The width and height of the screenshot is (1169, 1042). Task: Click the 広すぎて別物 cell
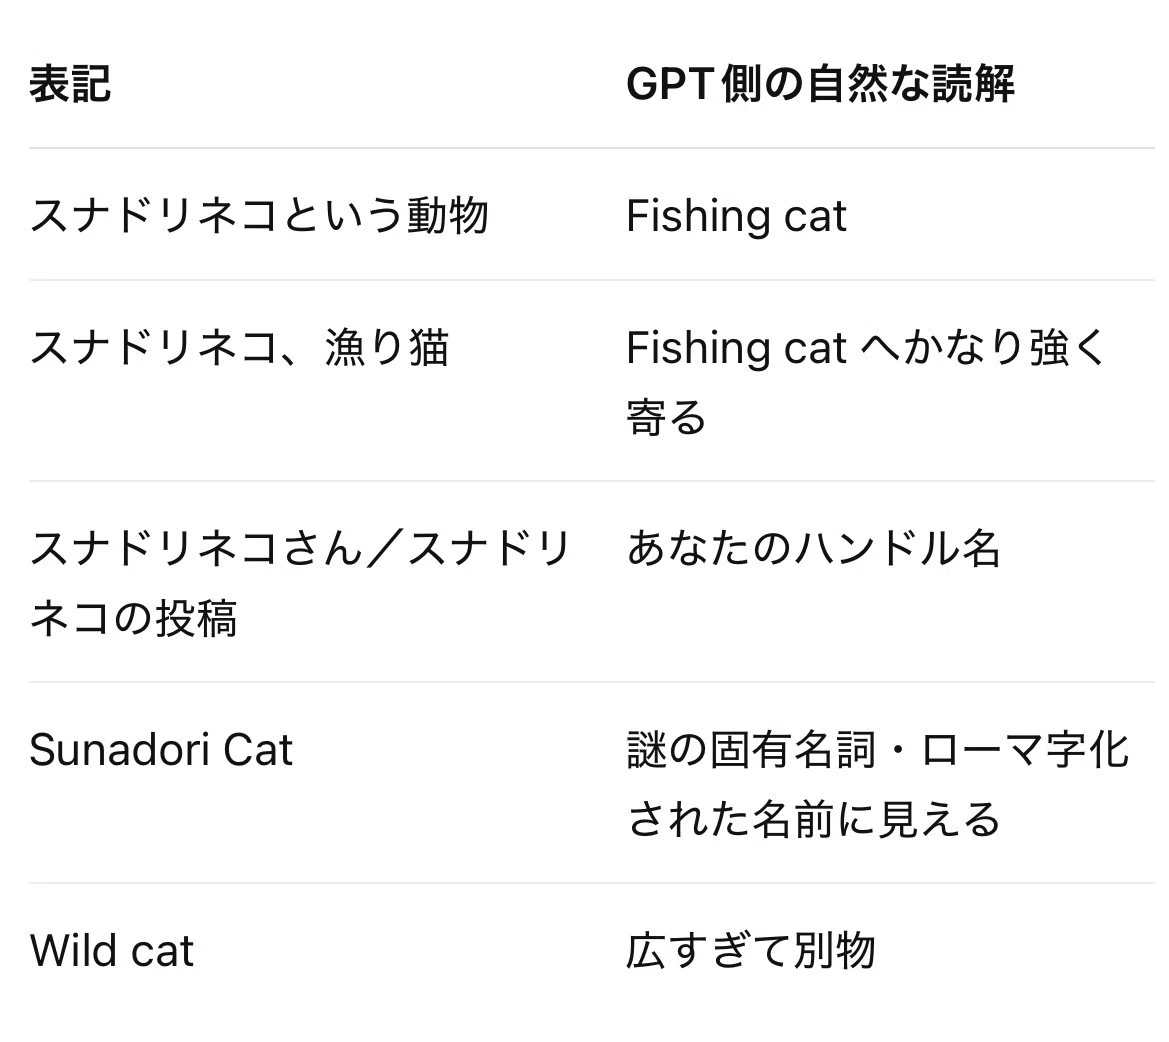(x=751, y=951)
